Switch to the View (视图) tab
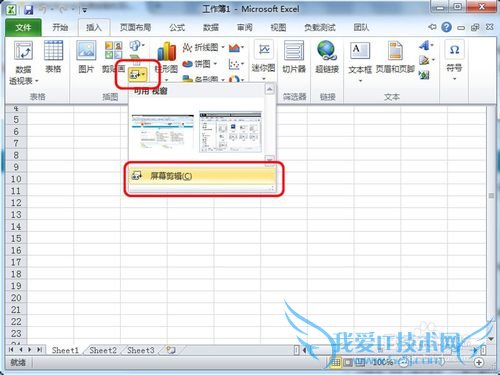Viewport: 500px width, 375px height. click(278, 27)
